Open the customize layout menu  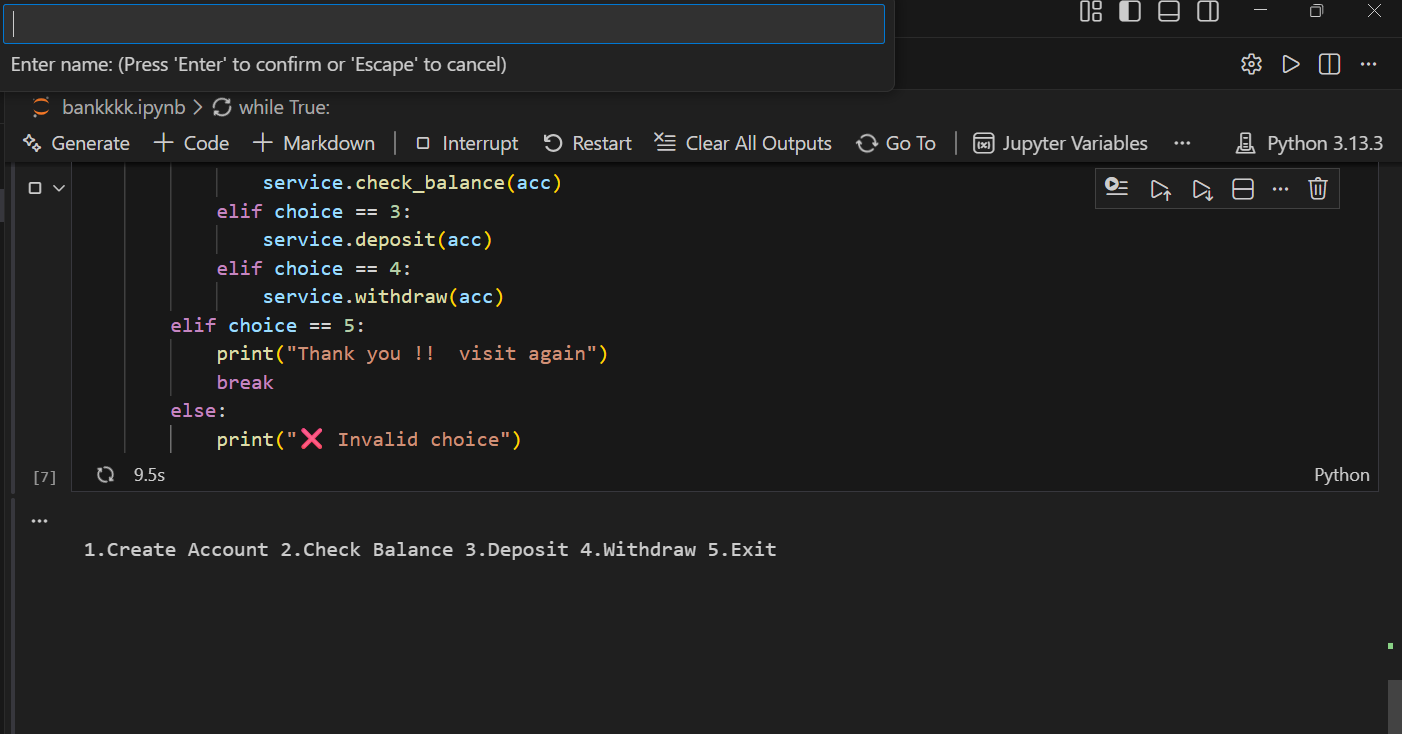pyautogui.click(x=1091, y=12)
